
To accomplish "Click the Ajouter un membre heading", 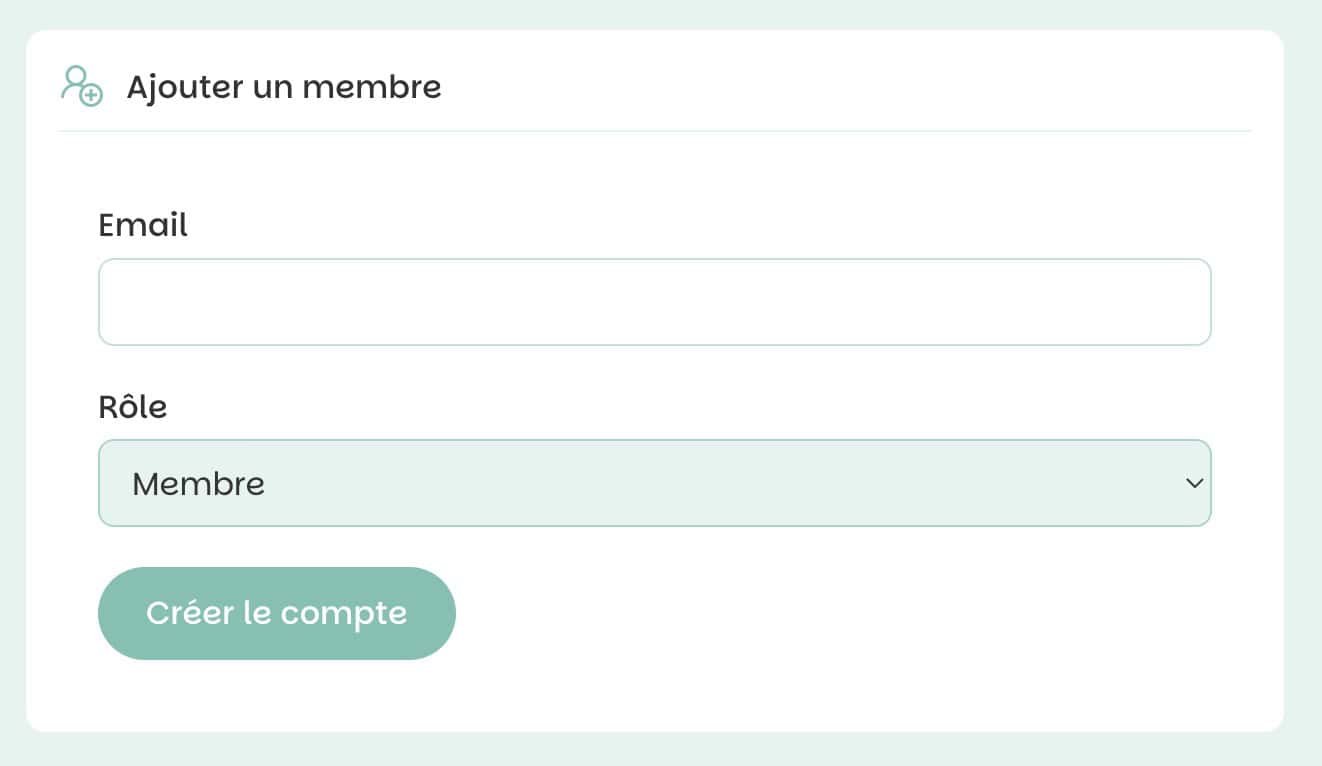I will (284, 87).
